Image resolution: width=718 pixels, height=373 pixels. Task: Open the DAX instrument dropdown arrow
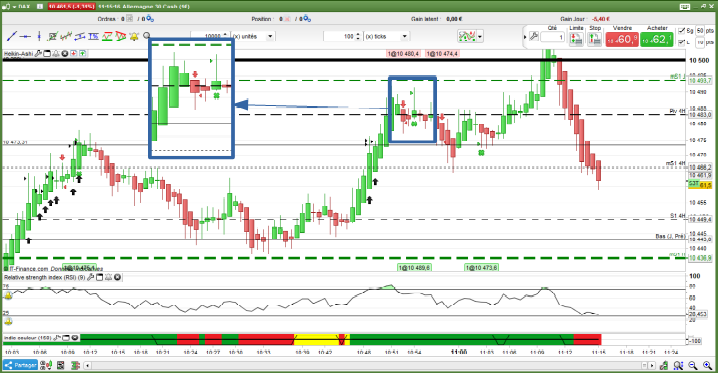click(14, 6)
